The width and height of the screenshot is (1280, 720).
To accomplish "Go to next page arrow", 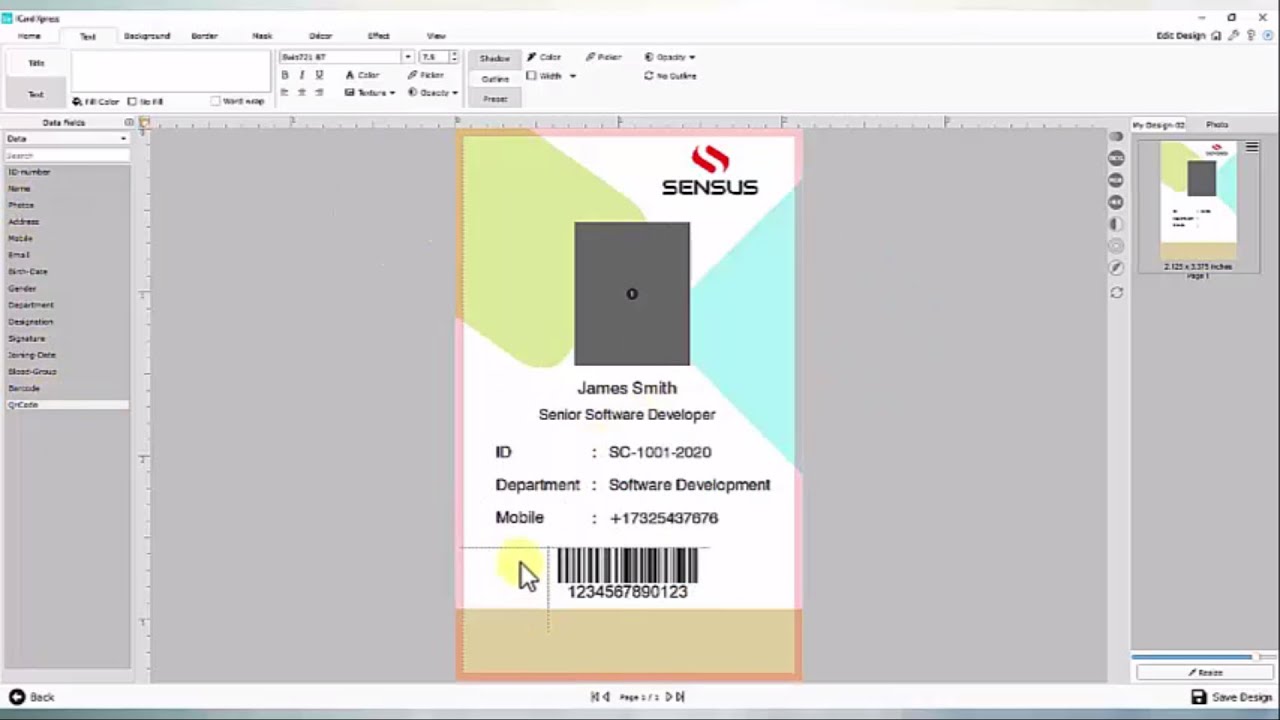I will tap(669, 697).
